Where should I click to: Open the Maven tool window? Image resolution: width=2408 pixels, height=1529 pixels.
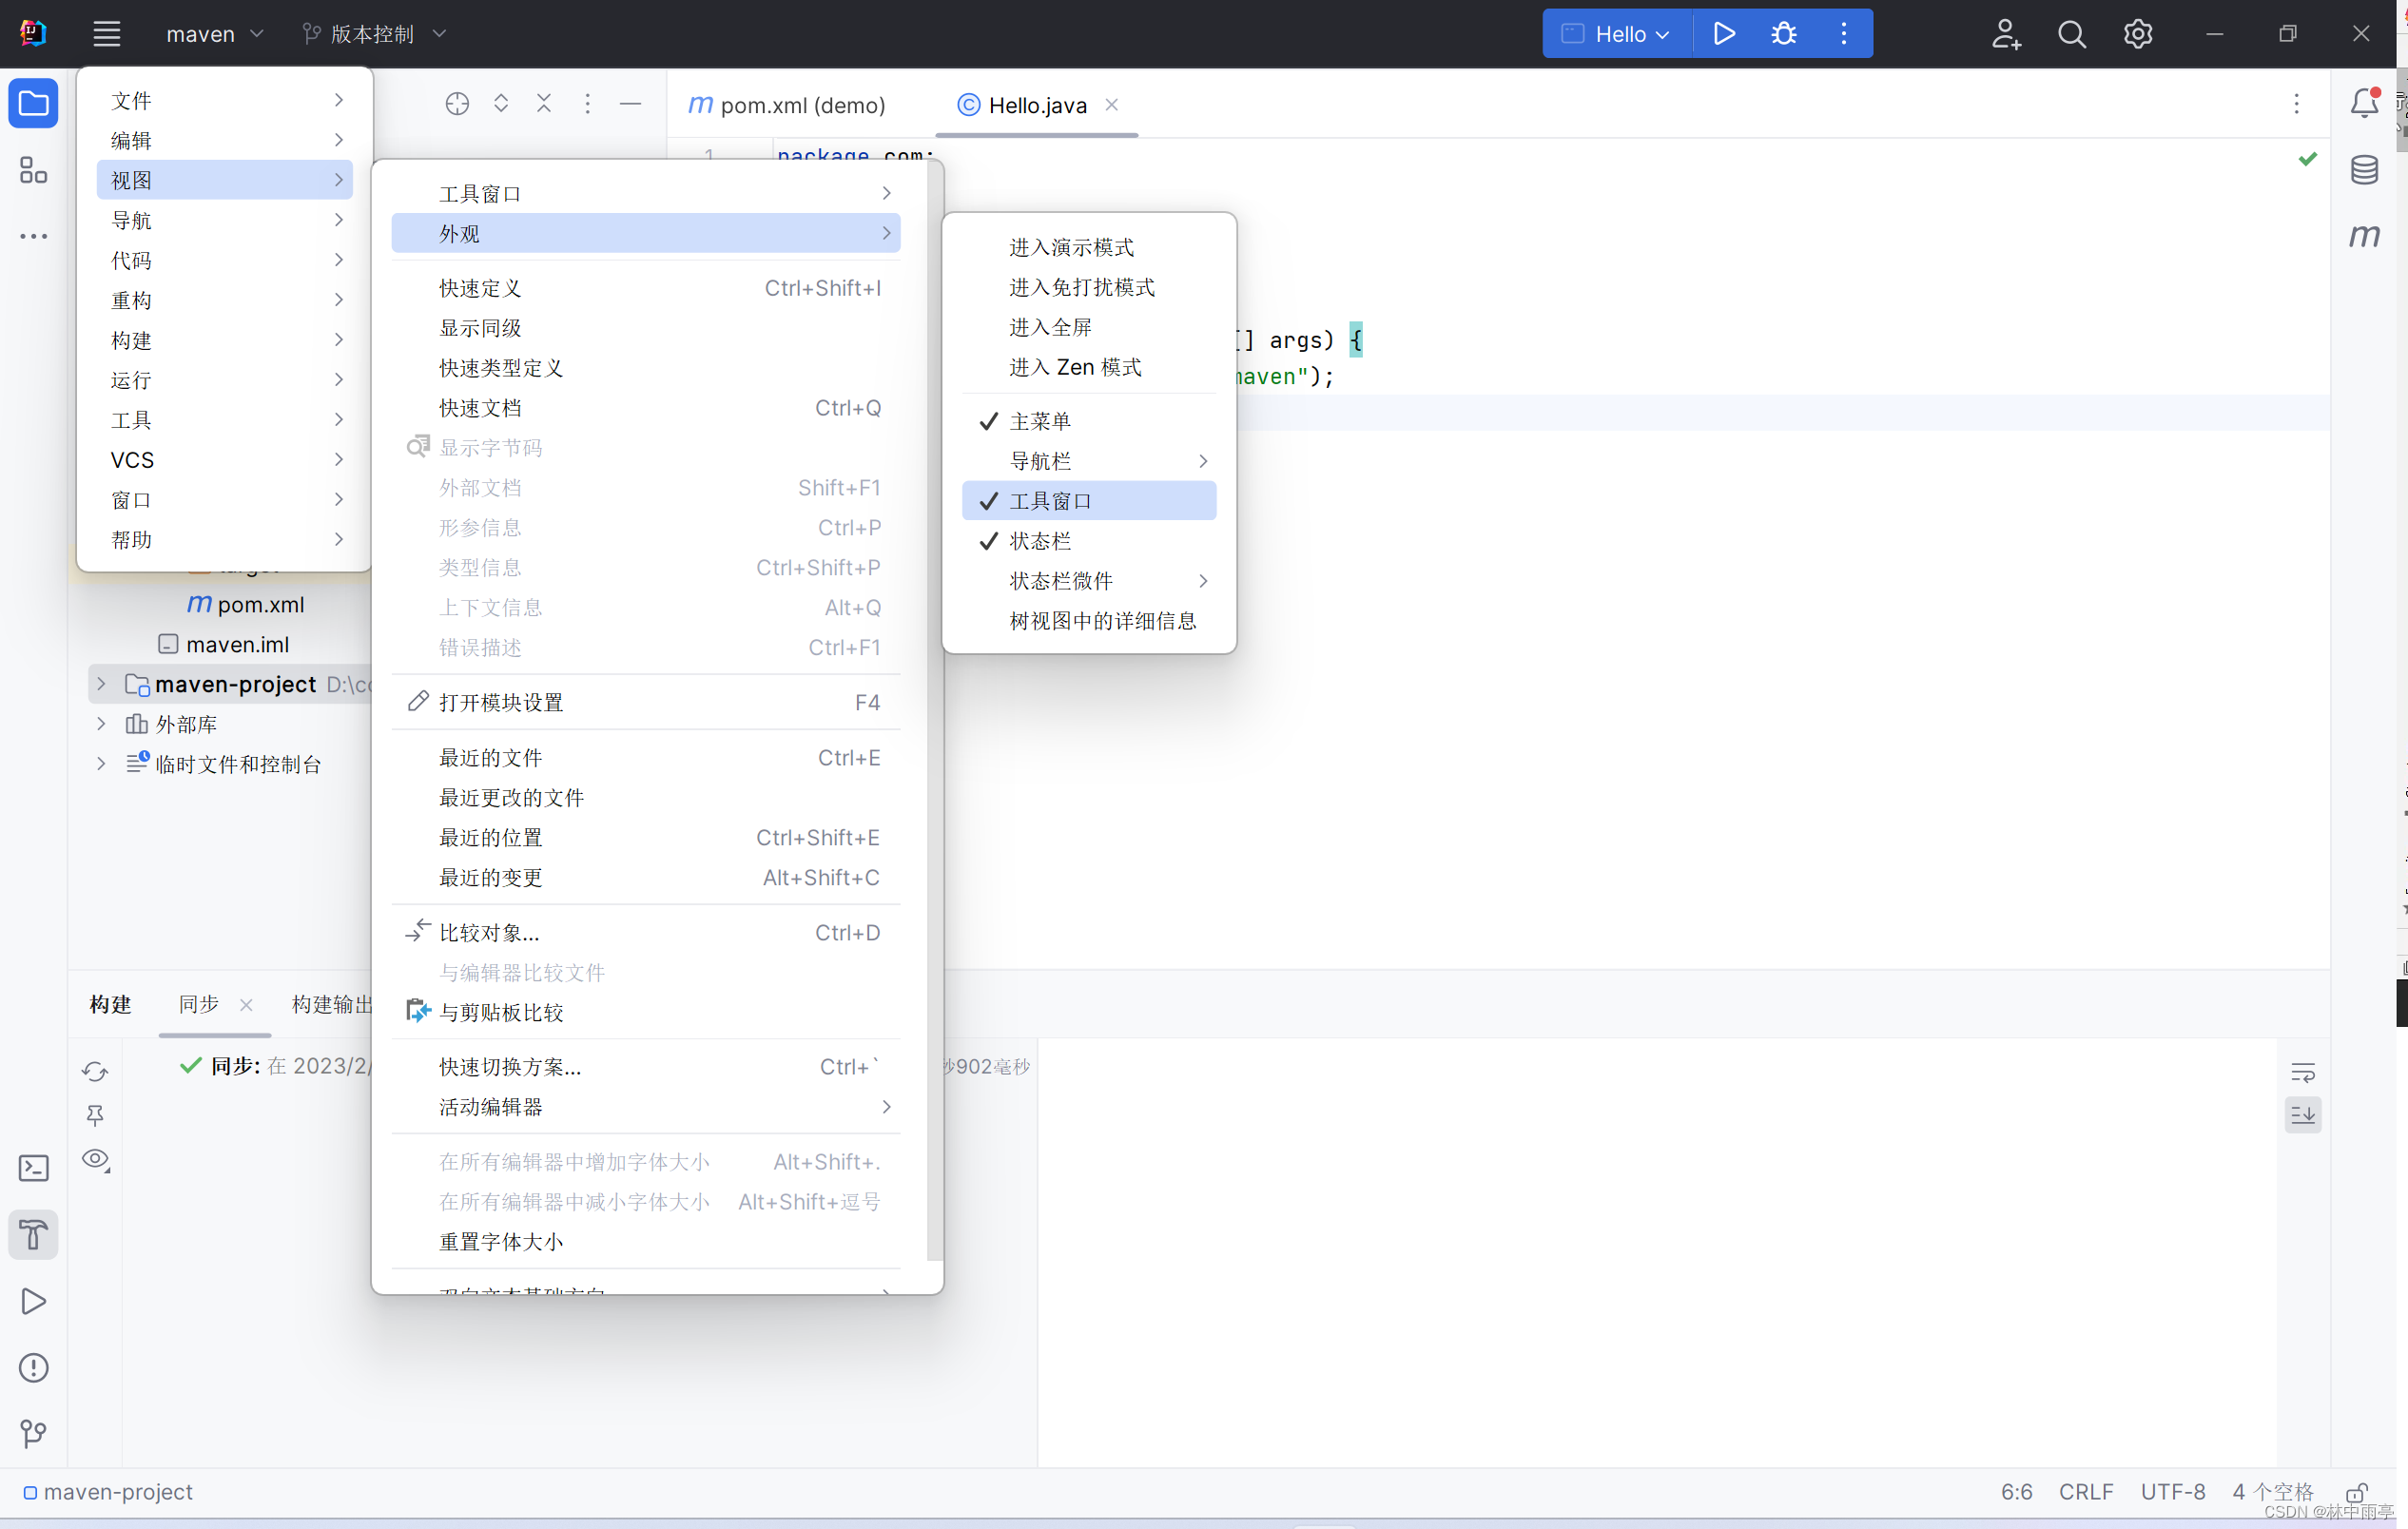click(2365, 236)
